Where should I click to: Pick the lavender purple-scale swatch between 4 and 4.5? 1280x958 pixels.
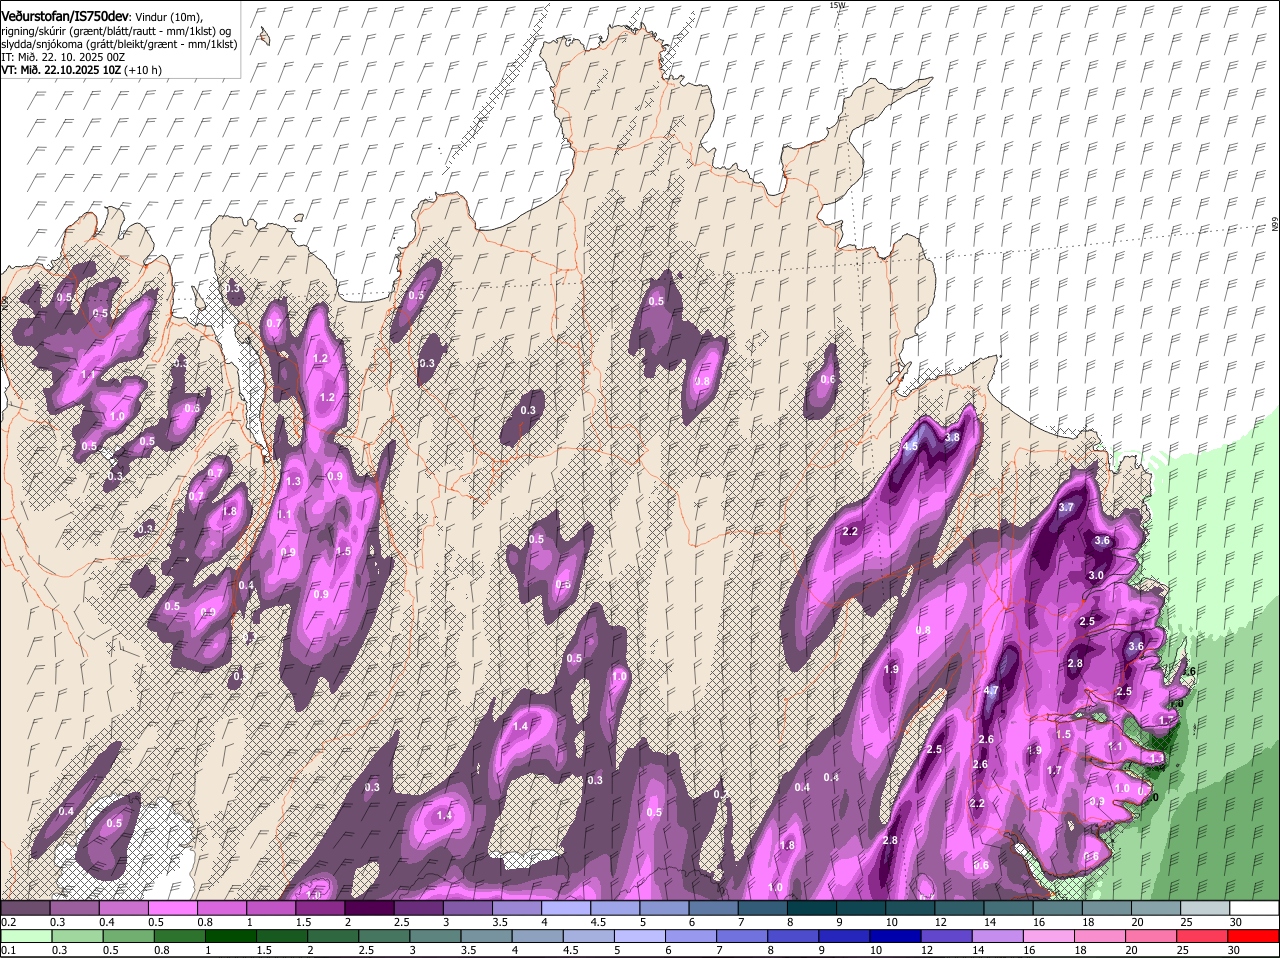point(565,908)
